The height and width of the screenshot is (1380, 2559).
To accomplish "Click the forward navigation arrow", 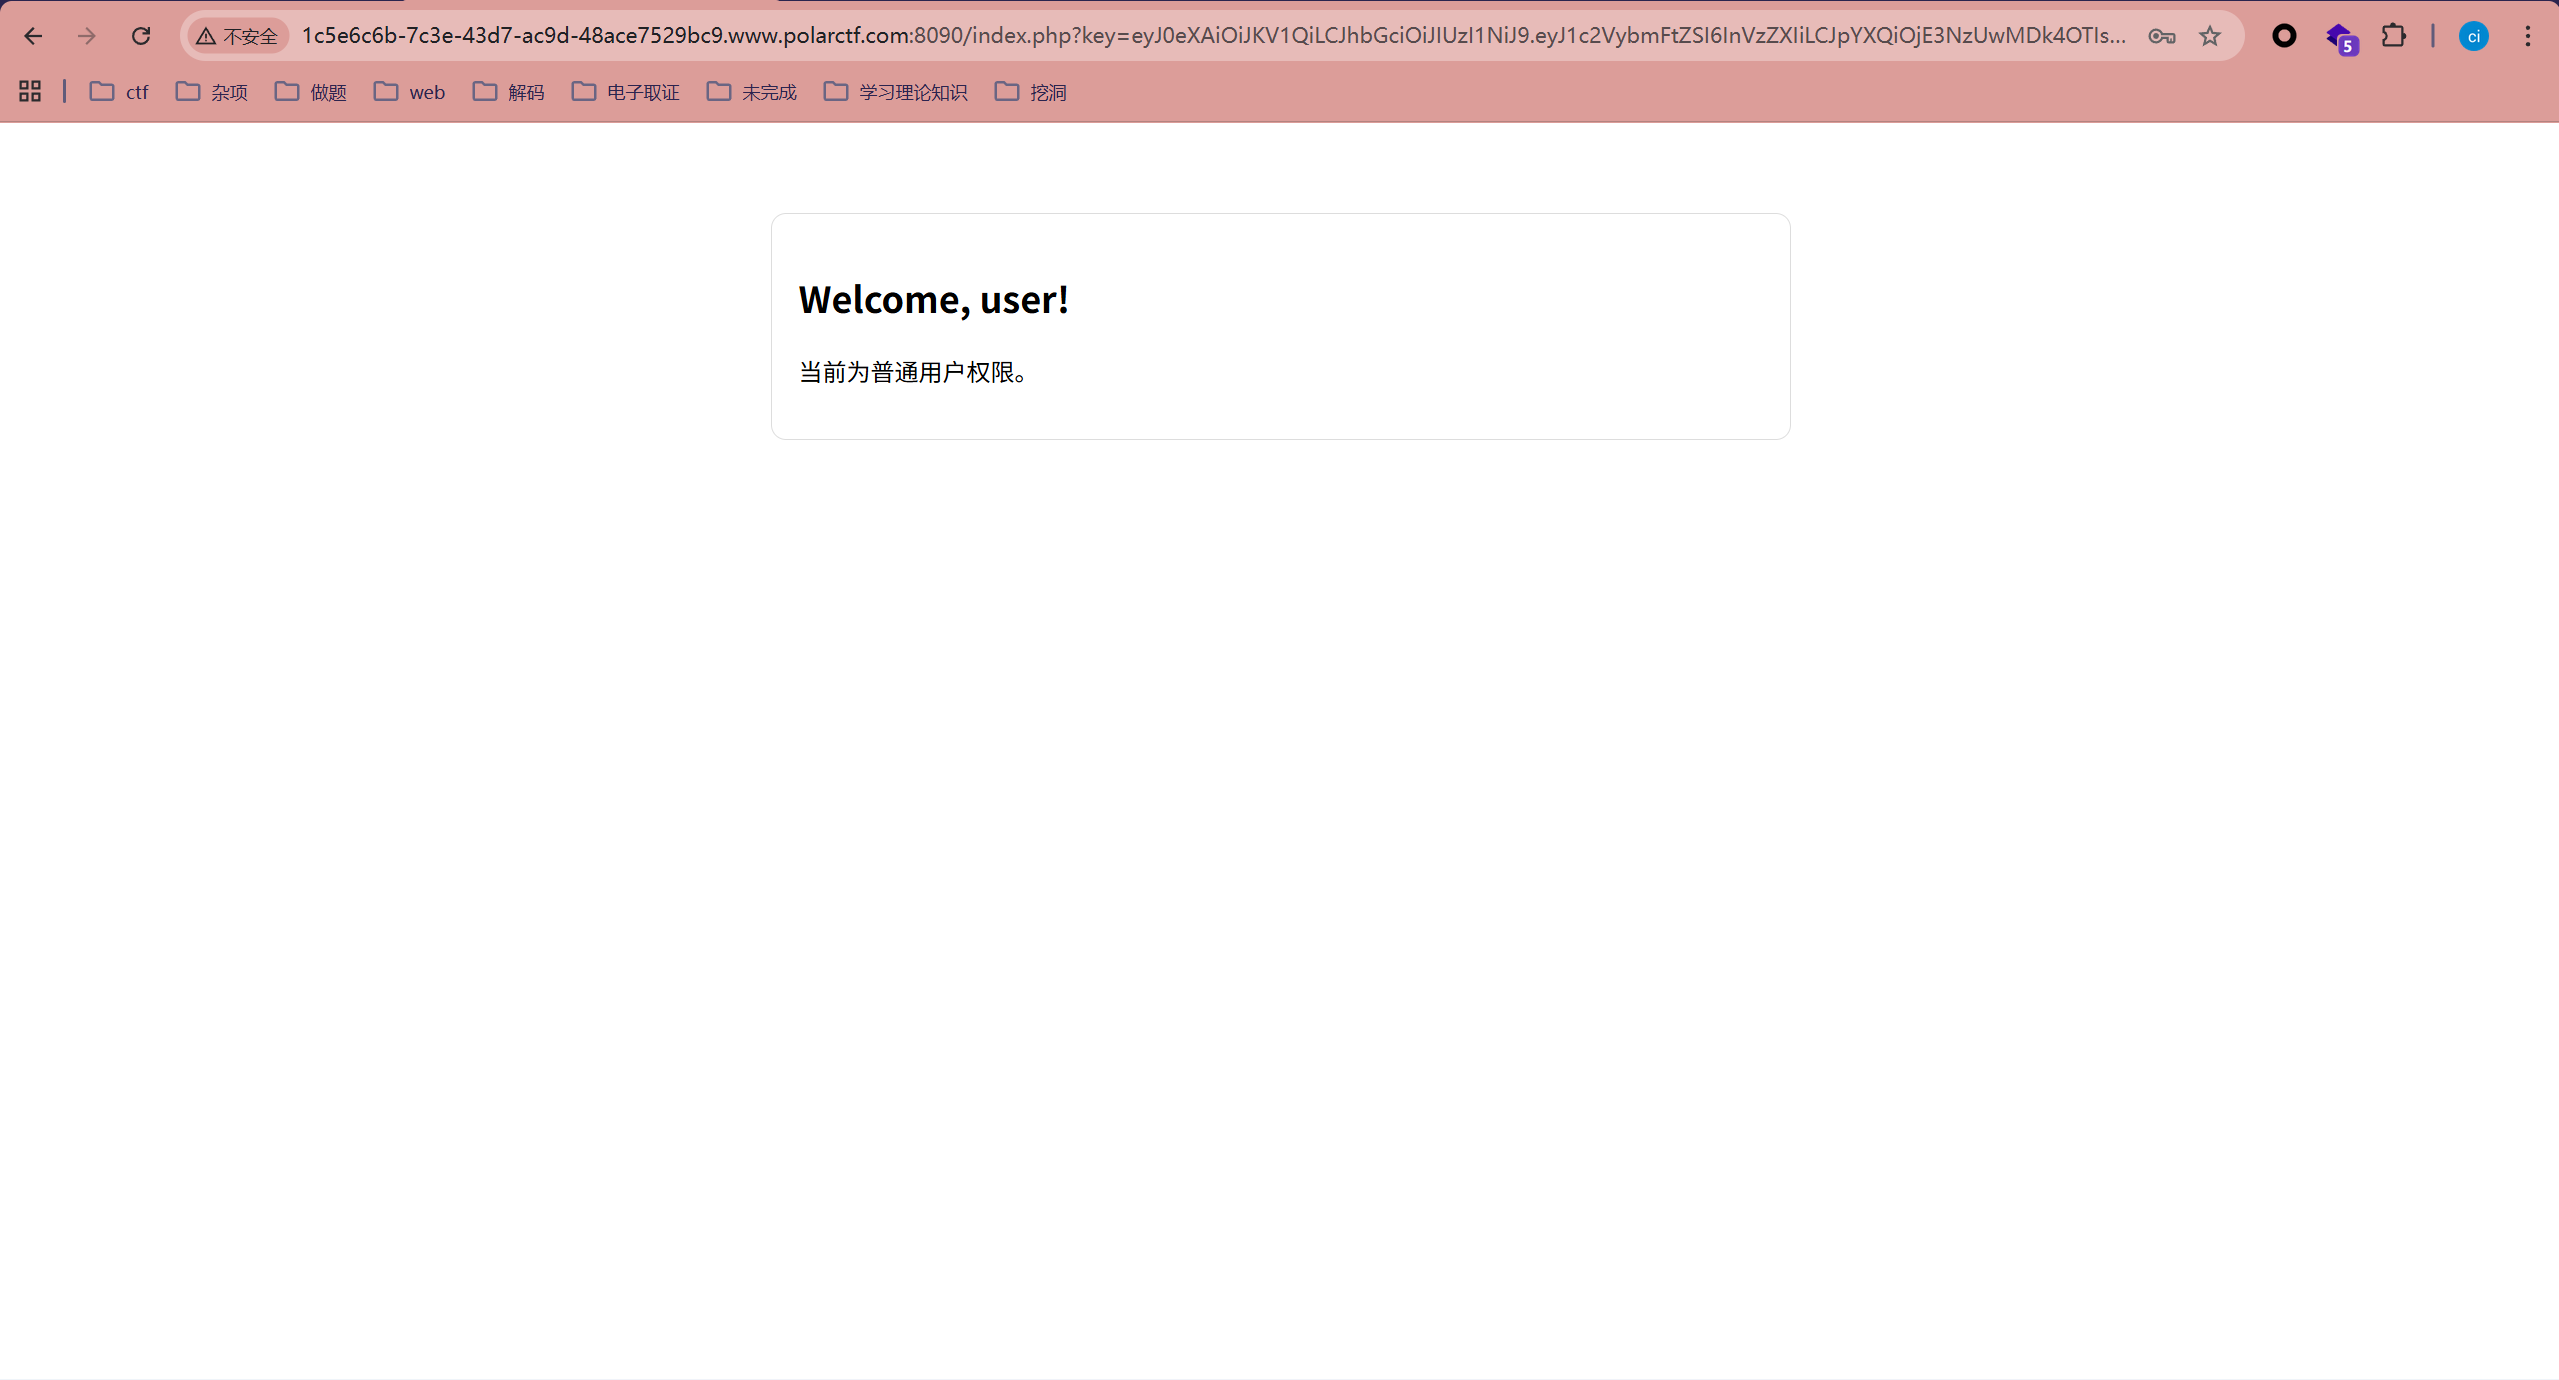I will (x=87, y=36).
